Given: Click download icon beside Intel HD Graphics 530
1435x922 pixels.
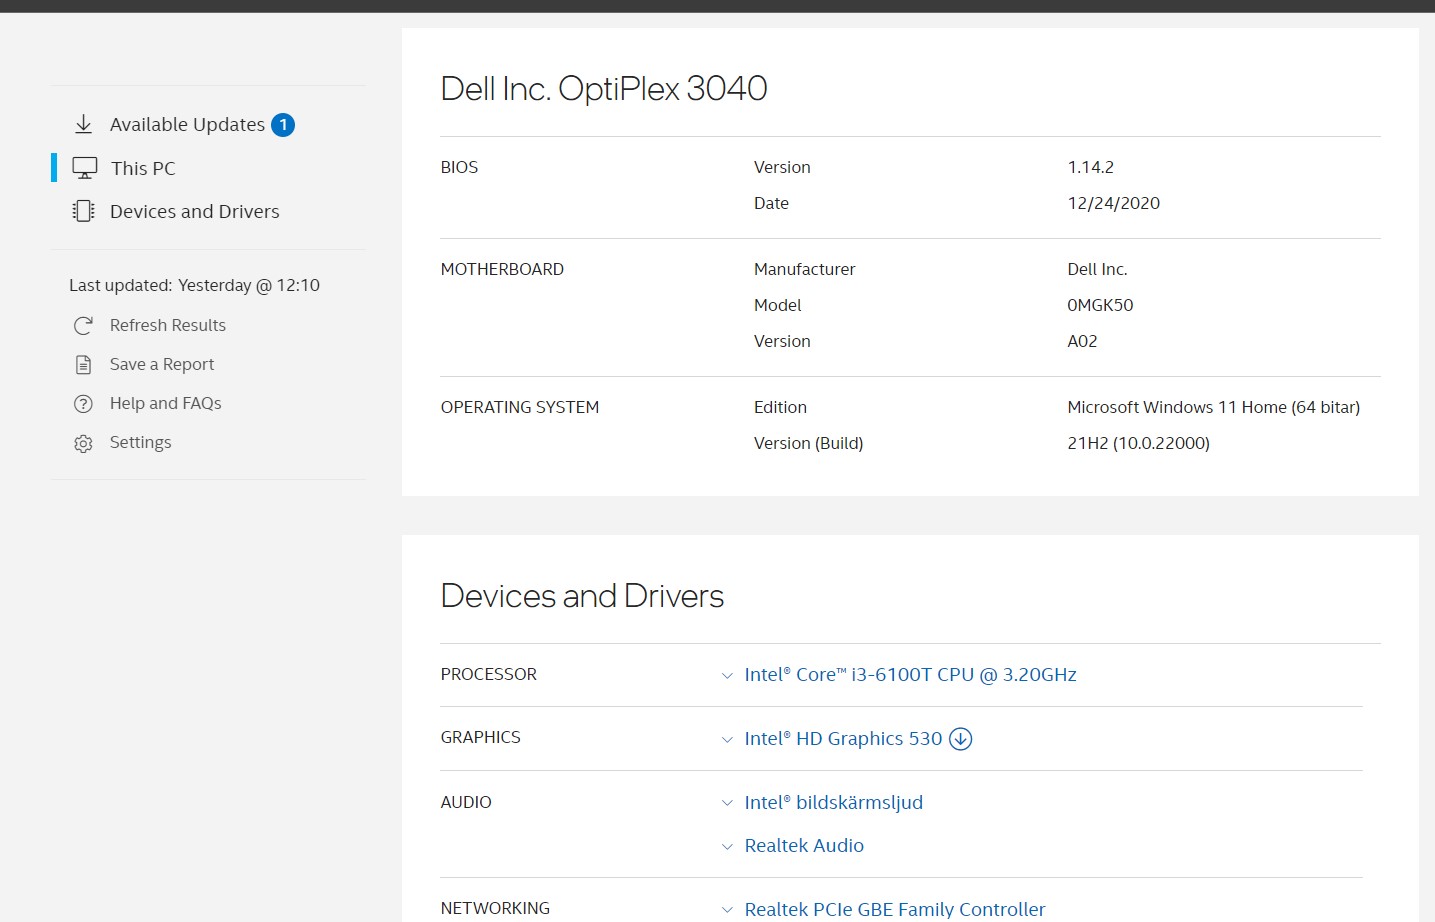Looking at the screenshot, I should tap(960, 739).
